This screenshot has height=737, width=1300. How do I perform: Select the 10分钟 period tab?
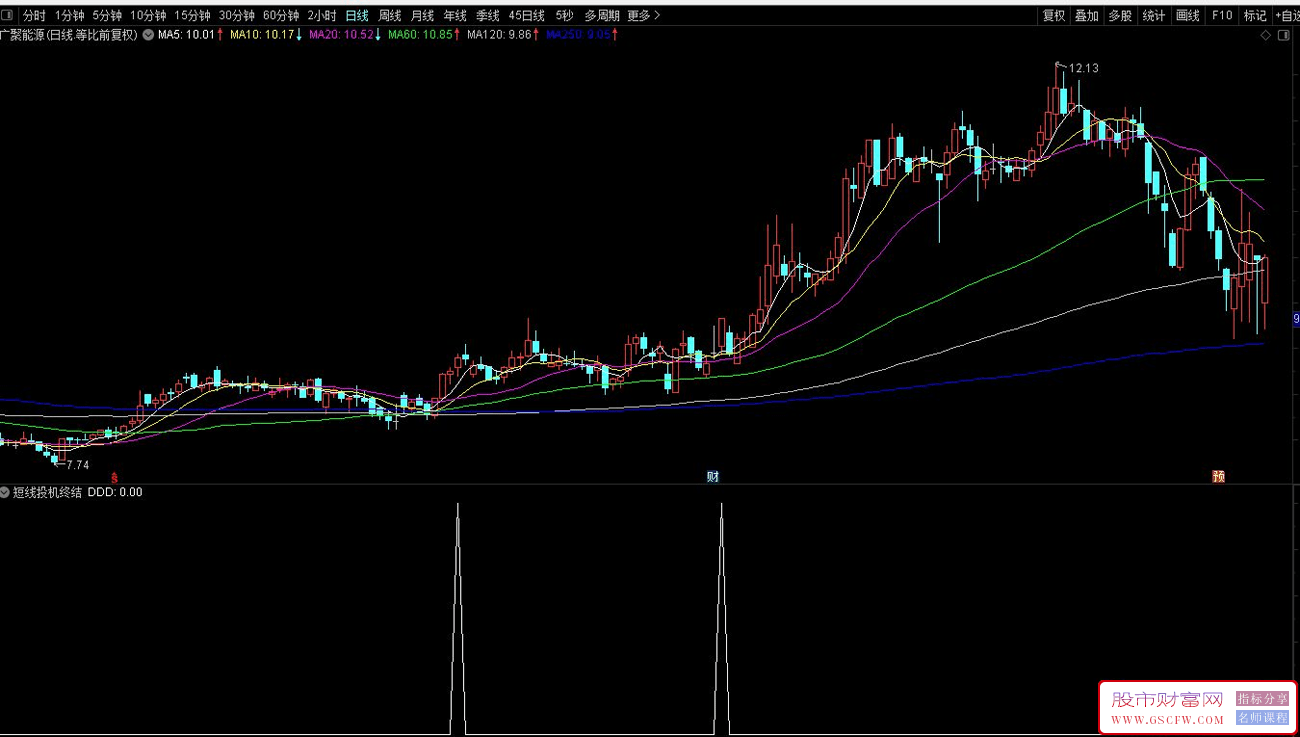pyautogui.click(x=148, y=16)
